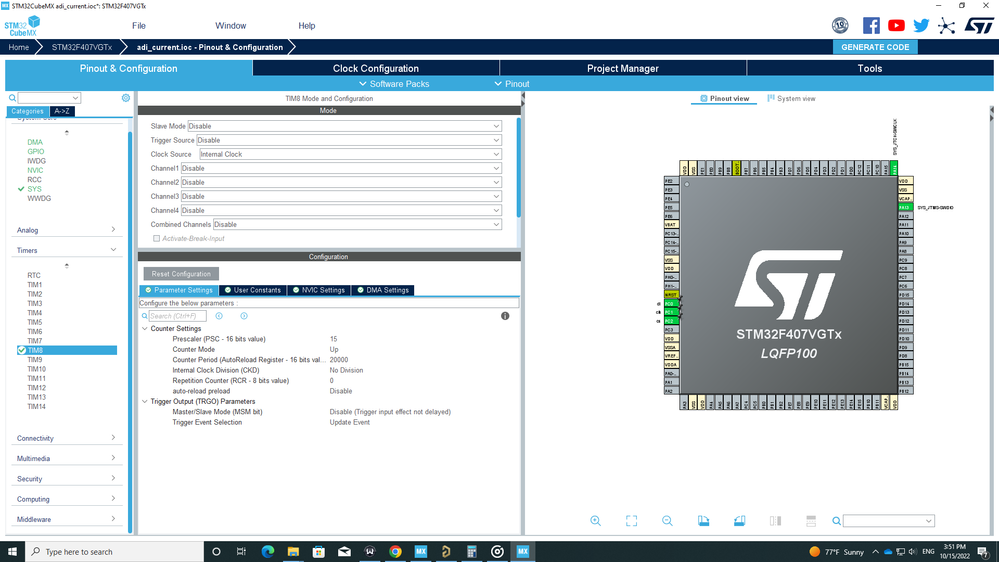999x562 pixels.
Task: Expand the Middleware category
Action: tap(66, 519)
